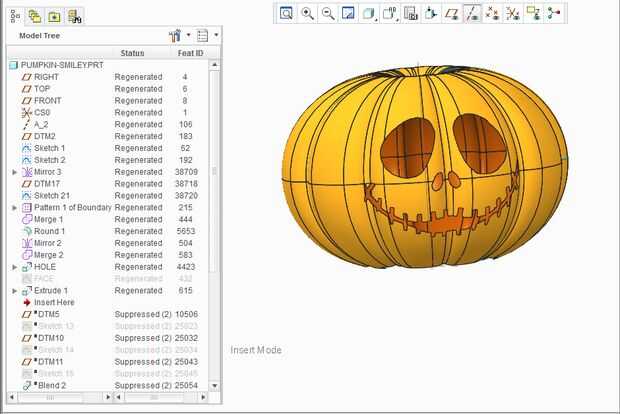Select the DTM2 datum plane
Image resolution: width=620 pixels, height=414 pixels.
(x=45, y=136)
